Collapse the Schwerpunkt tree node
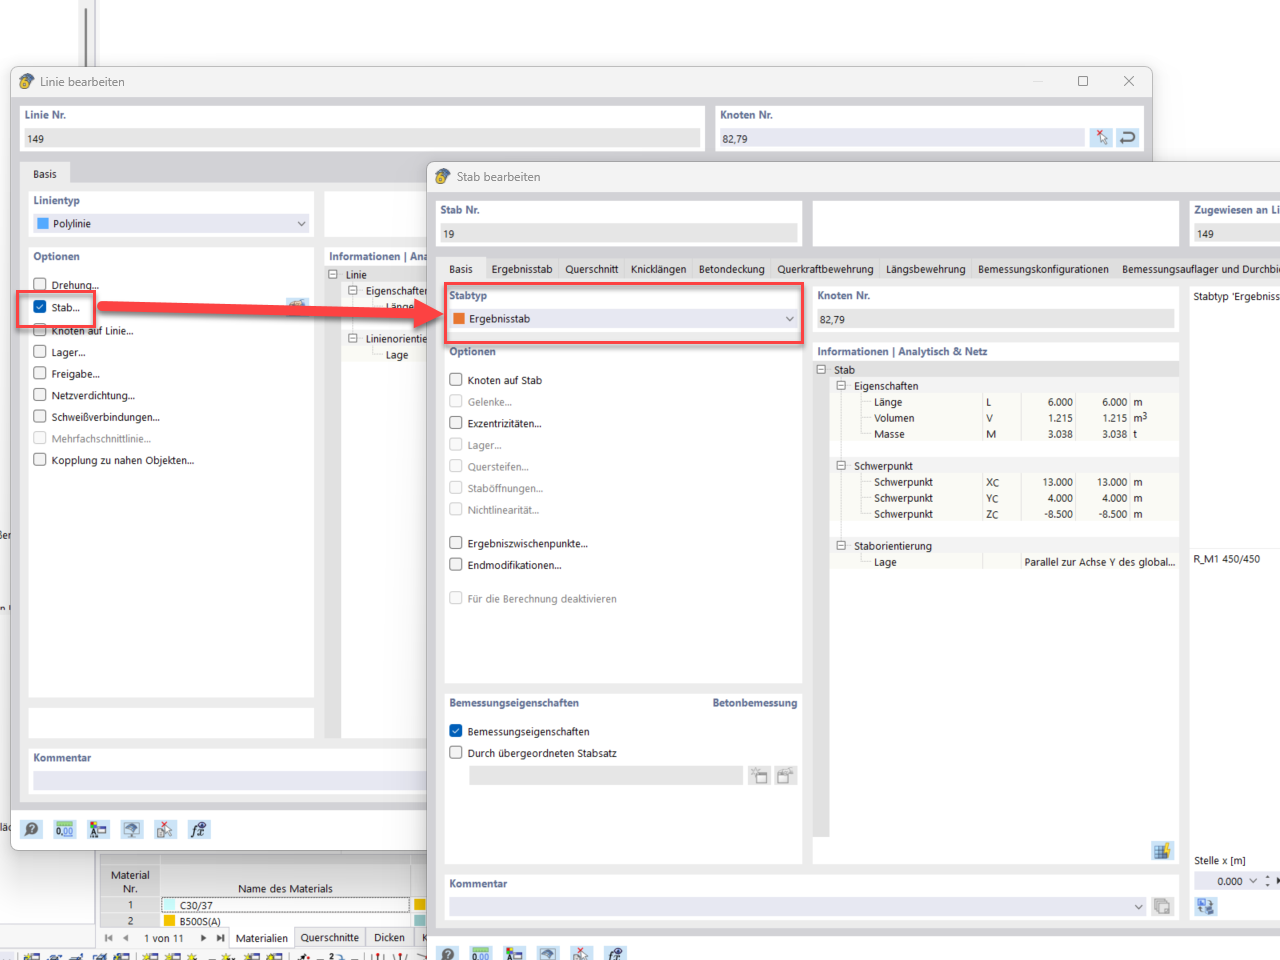Viewport: 1280px width, 960px height. 840,465
